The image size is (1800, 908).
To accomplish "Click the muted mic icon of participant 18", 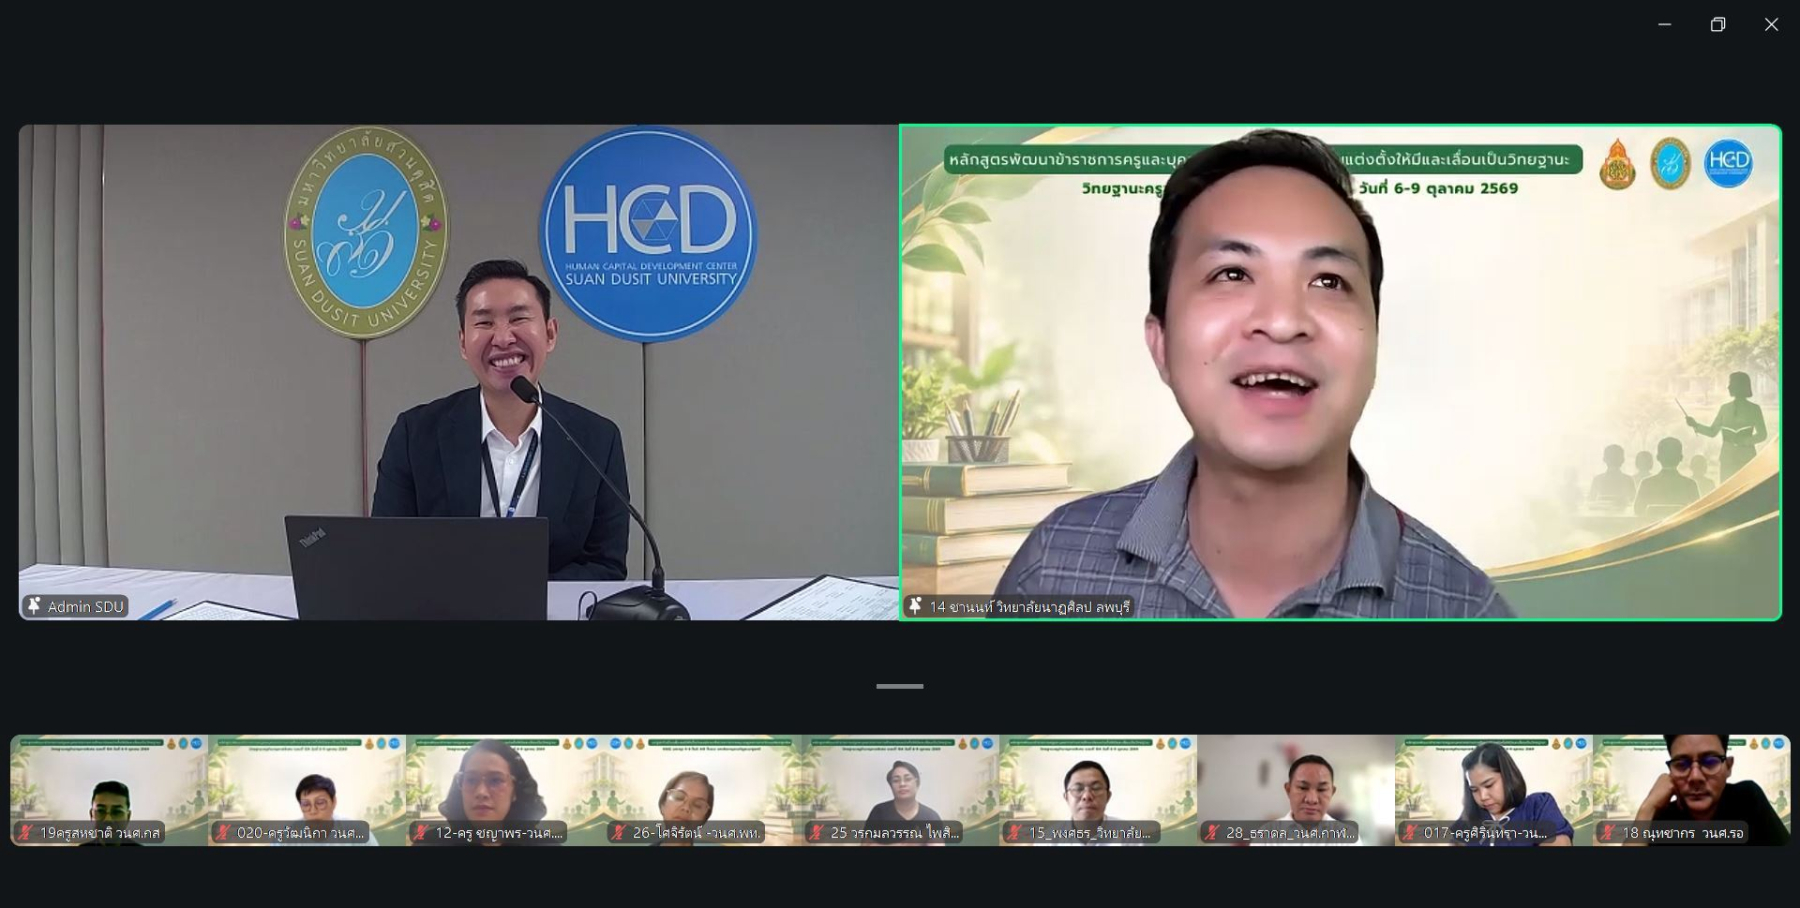I will click(x=1608, y=832).
